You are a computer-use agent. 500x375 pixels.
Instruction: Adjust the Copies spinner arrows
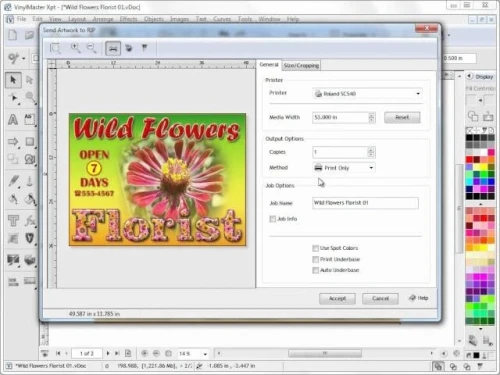tap(371, 152)
